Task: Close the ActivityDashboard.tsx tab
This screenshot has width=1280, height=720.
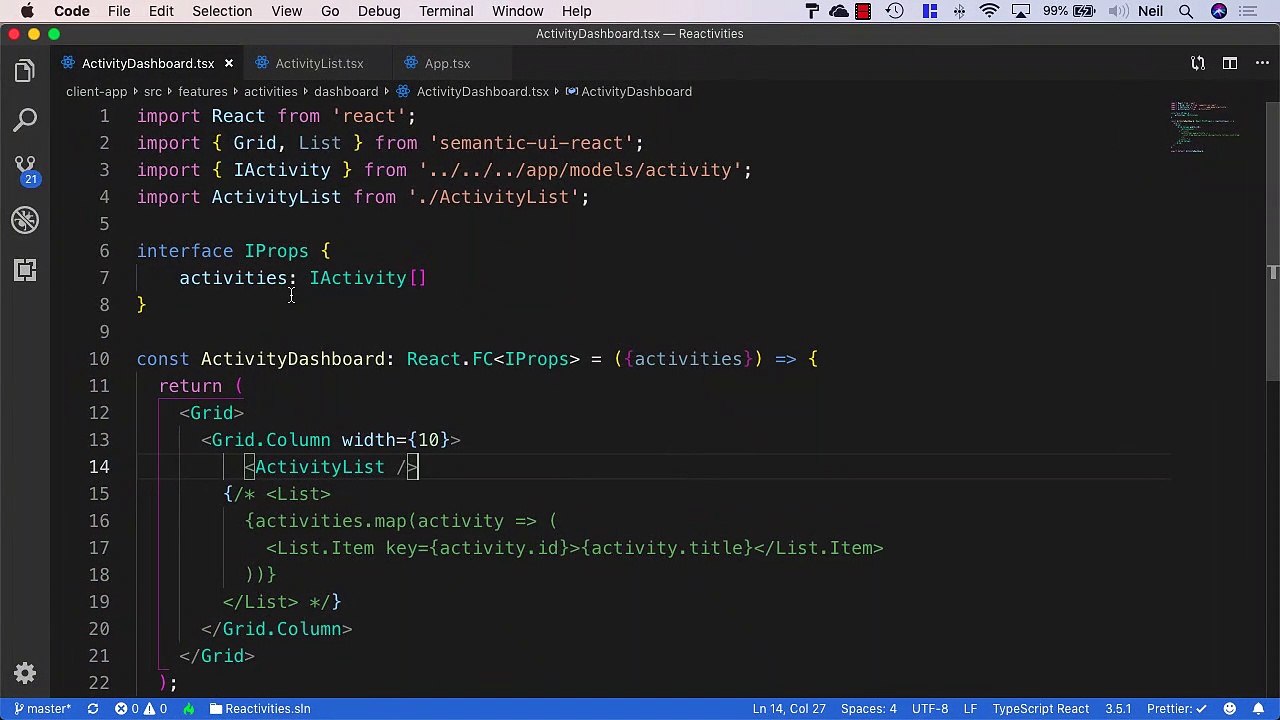Action: coord(228,63)
